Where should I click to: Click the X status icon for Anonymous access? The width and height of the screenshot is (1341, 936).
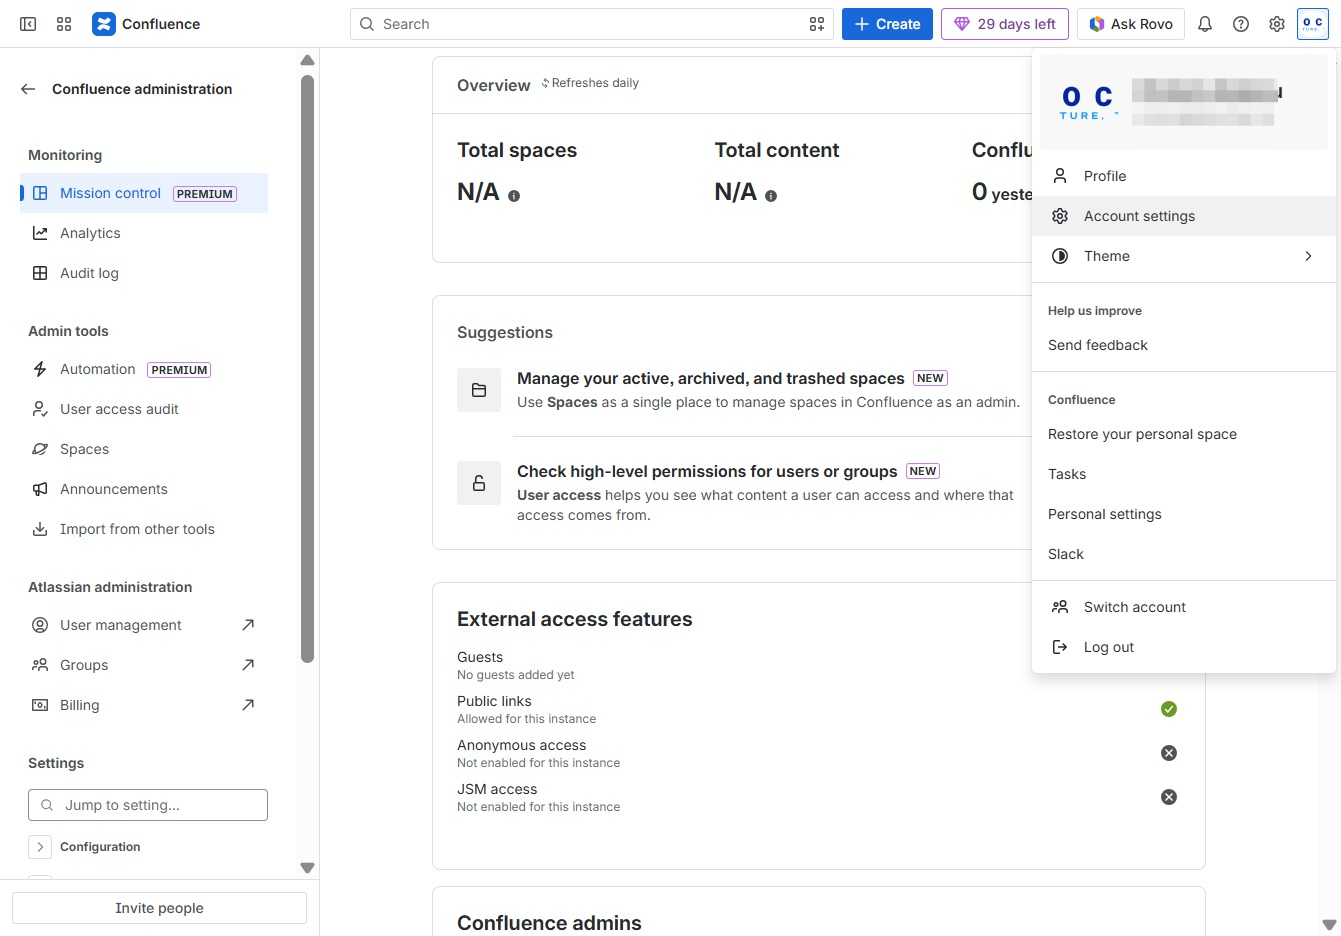tap(1169, 753)
